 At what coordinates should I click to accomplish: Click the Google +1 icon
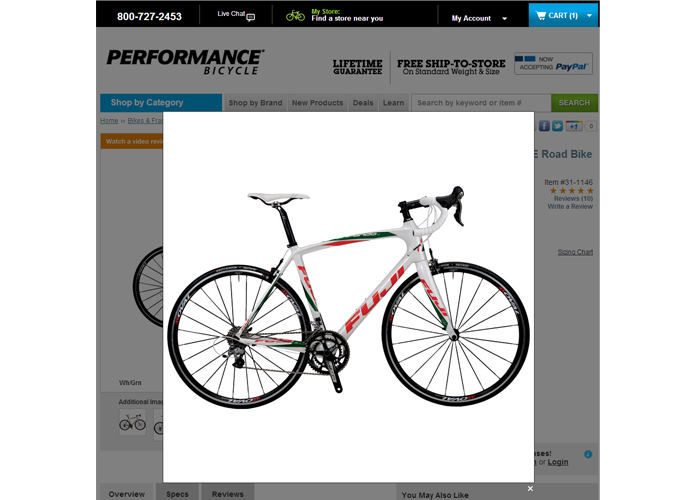point(574,126)
